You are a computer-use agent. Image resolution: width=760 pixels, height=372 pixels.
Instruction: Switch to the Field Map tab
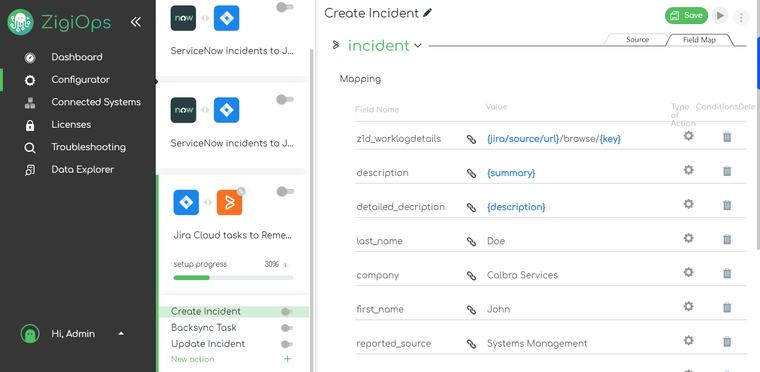(699, 40)
